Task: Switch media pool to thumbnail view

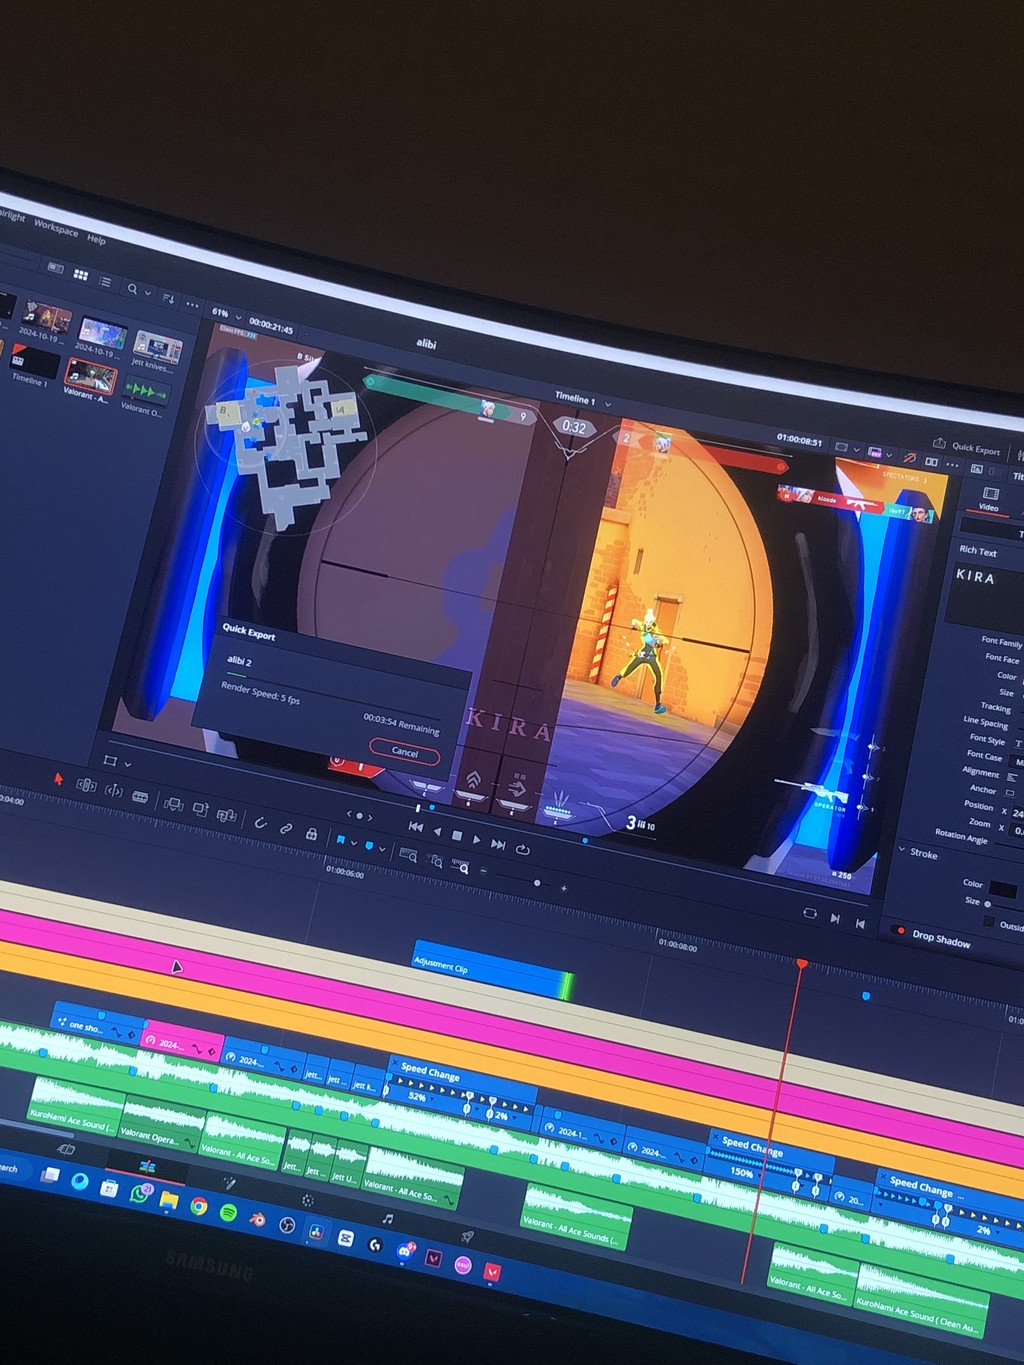Action: pos(81,275)
